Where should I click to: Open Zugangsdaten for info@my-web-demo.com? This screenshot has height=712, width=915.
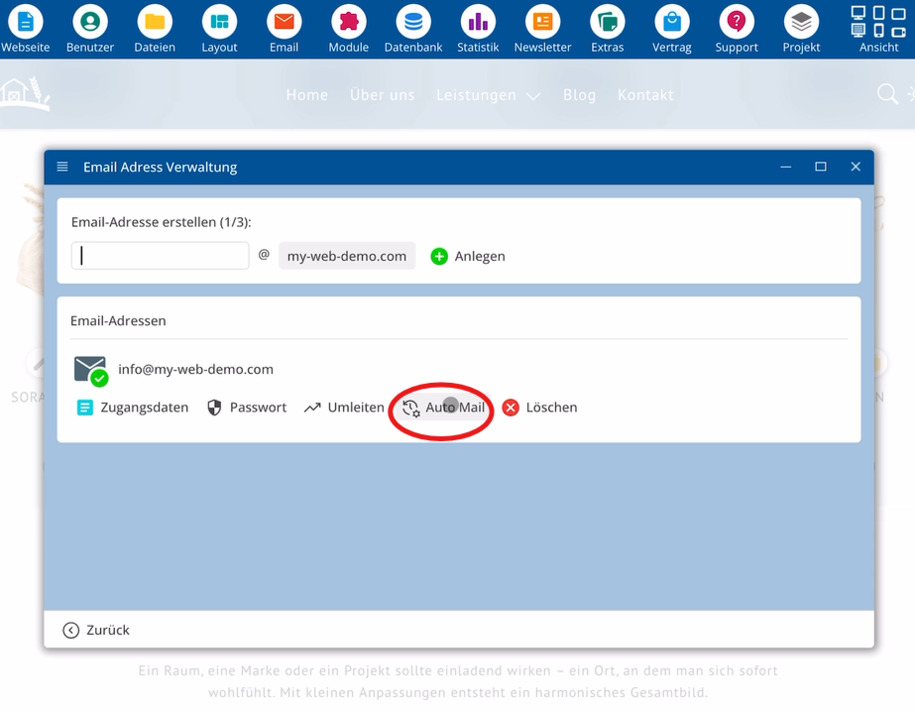click(x=132, y=407)
